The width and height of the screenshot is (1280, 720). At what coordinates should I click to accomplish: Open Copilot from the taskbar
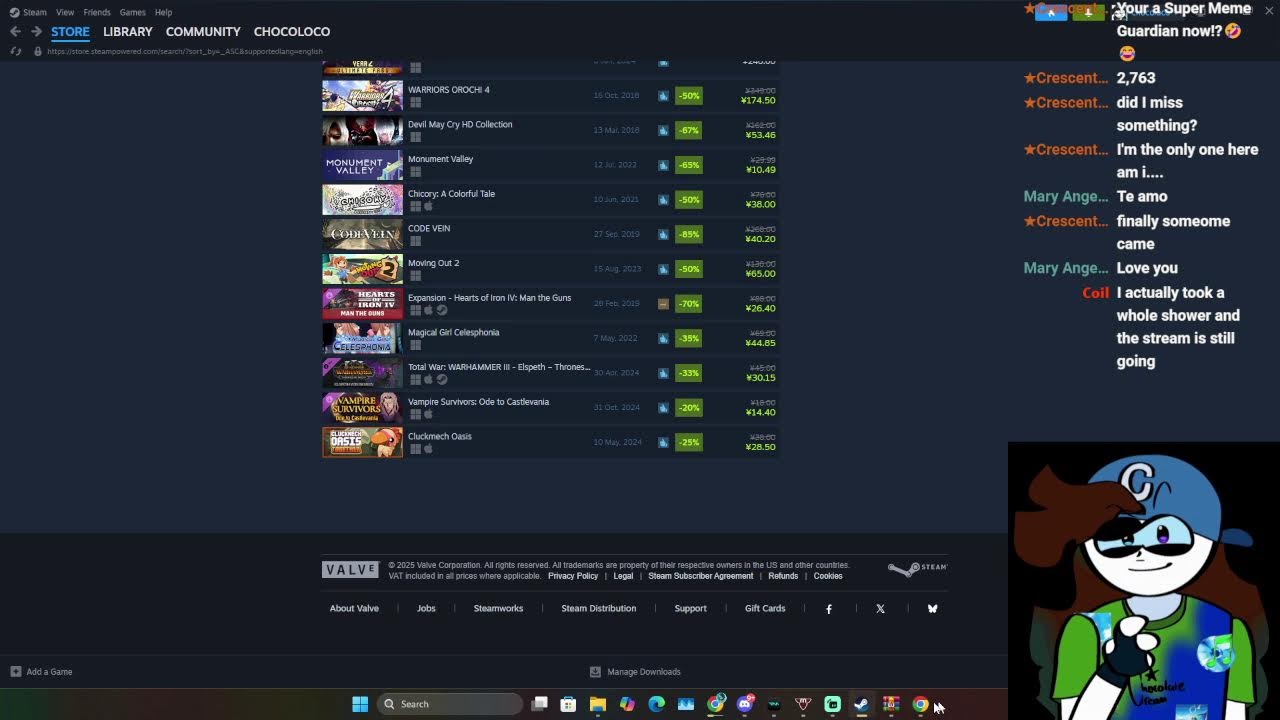(x=627, y=704)
